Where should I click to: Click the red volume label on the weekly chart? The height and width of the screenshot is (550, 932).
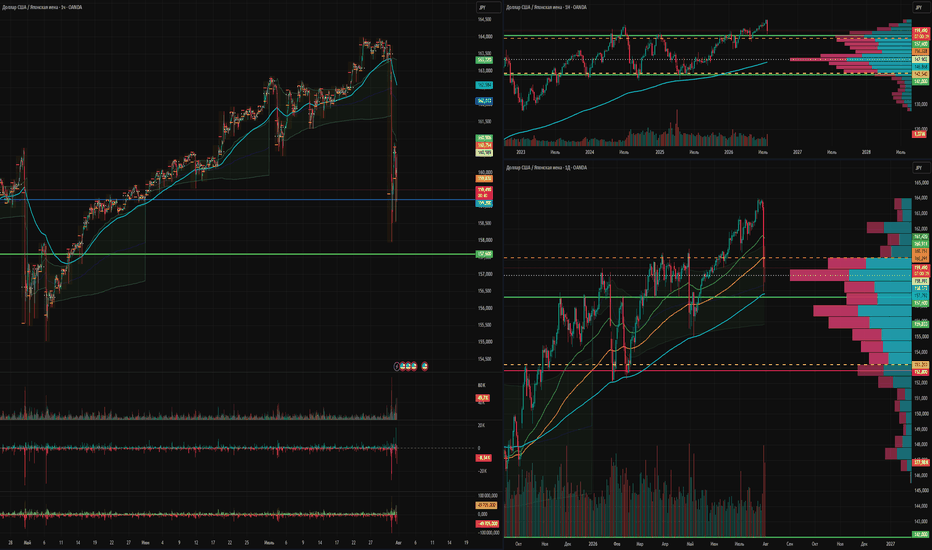coord(919,134)
